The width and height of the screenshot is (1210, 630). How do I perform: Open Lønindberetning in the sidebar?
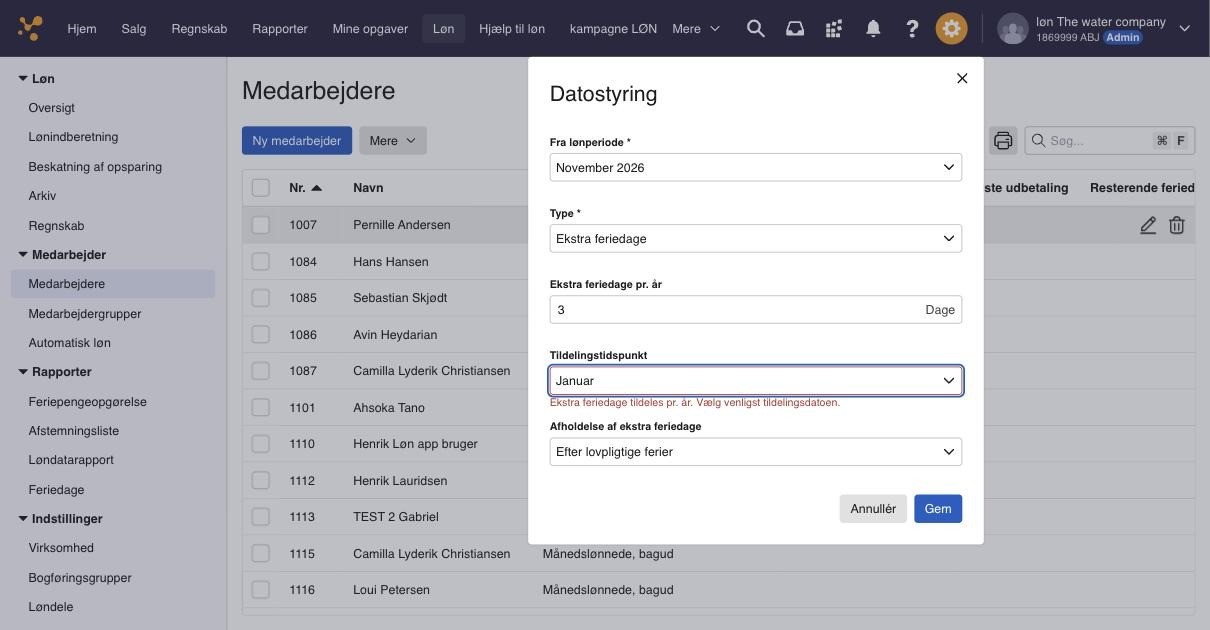[x=73, y=137]
